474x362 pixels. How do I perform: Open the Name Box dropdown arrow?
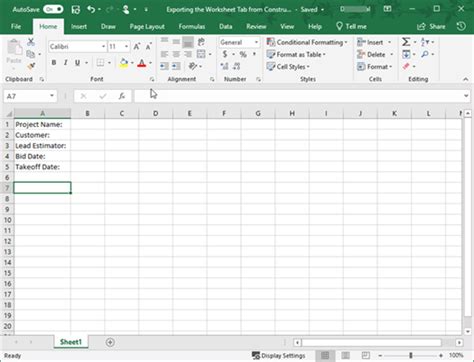click(x=52, y=96)
